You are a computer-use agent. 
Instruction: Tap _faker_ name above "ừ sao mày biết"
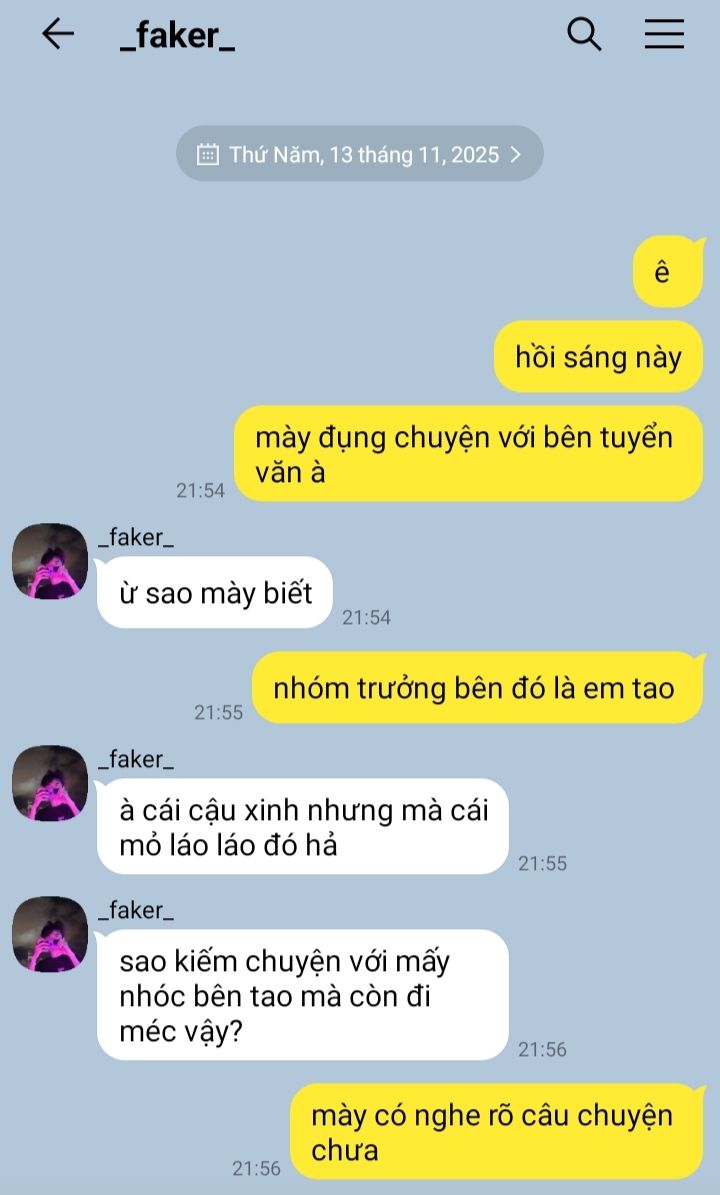point(136,537)
